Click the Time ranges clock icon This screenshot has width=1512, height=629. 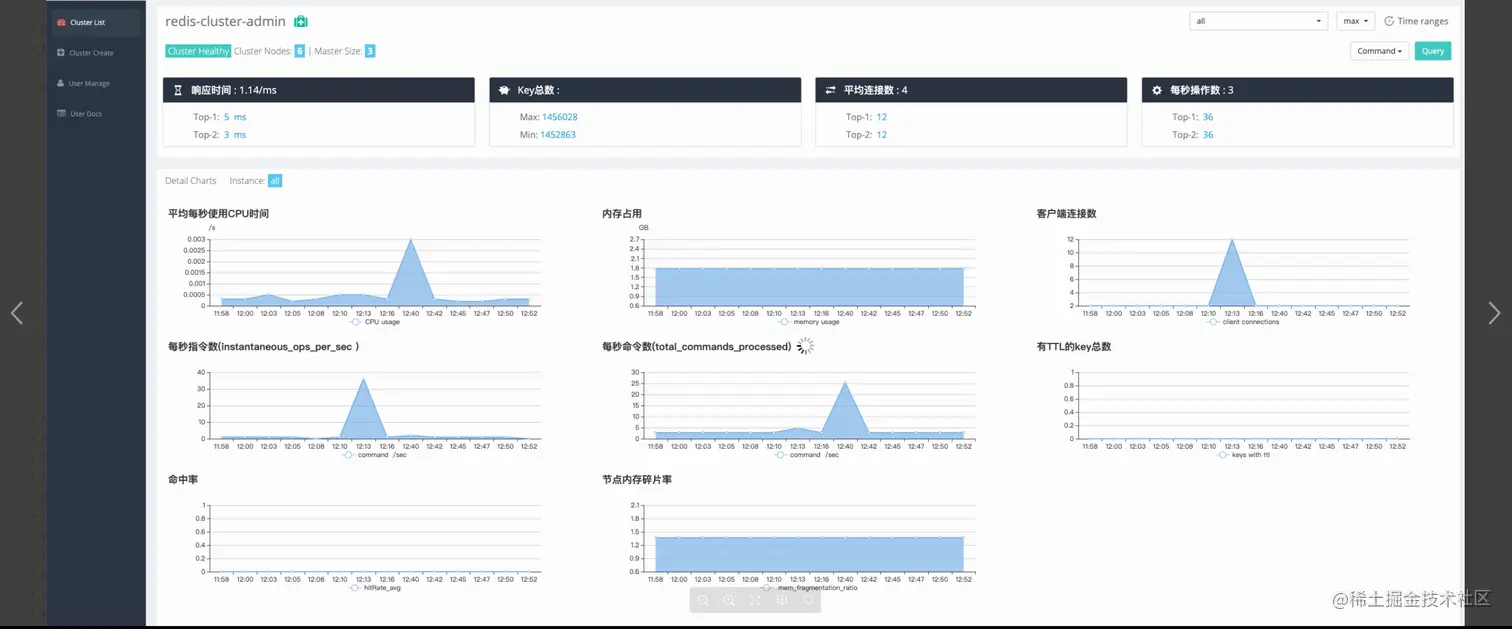click(x=1389, y=21)
